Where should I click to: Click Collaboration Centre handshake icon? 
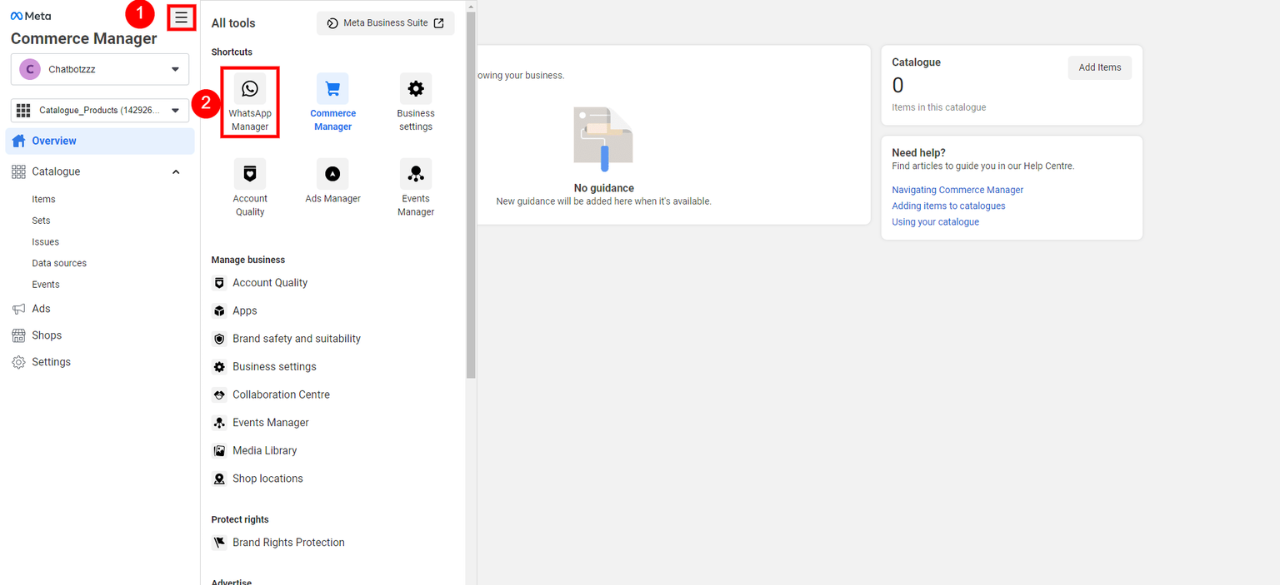(x=220, y=395)
